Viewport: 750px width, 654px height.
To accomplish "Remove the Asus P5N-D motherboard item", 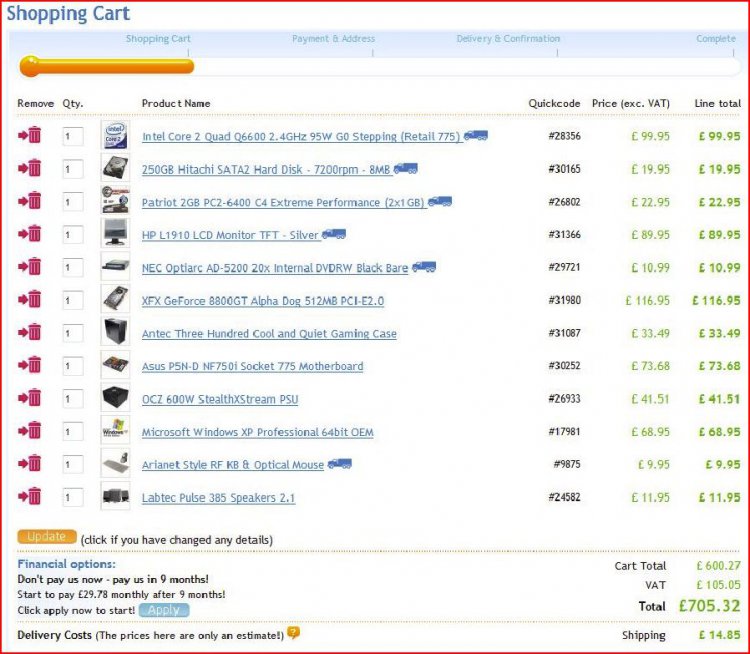I will (30, 365).
